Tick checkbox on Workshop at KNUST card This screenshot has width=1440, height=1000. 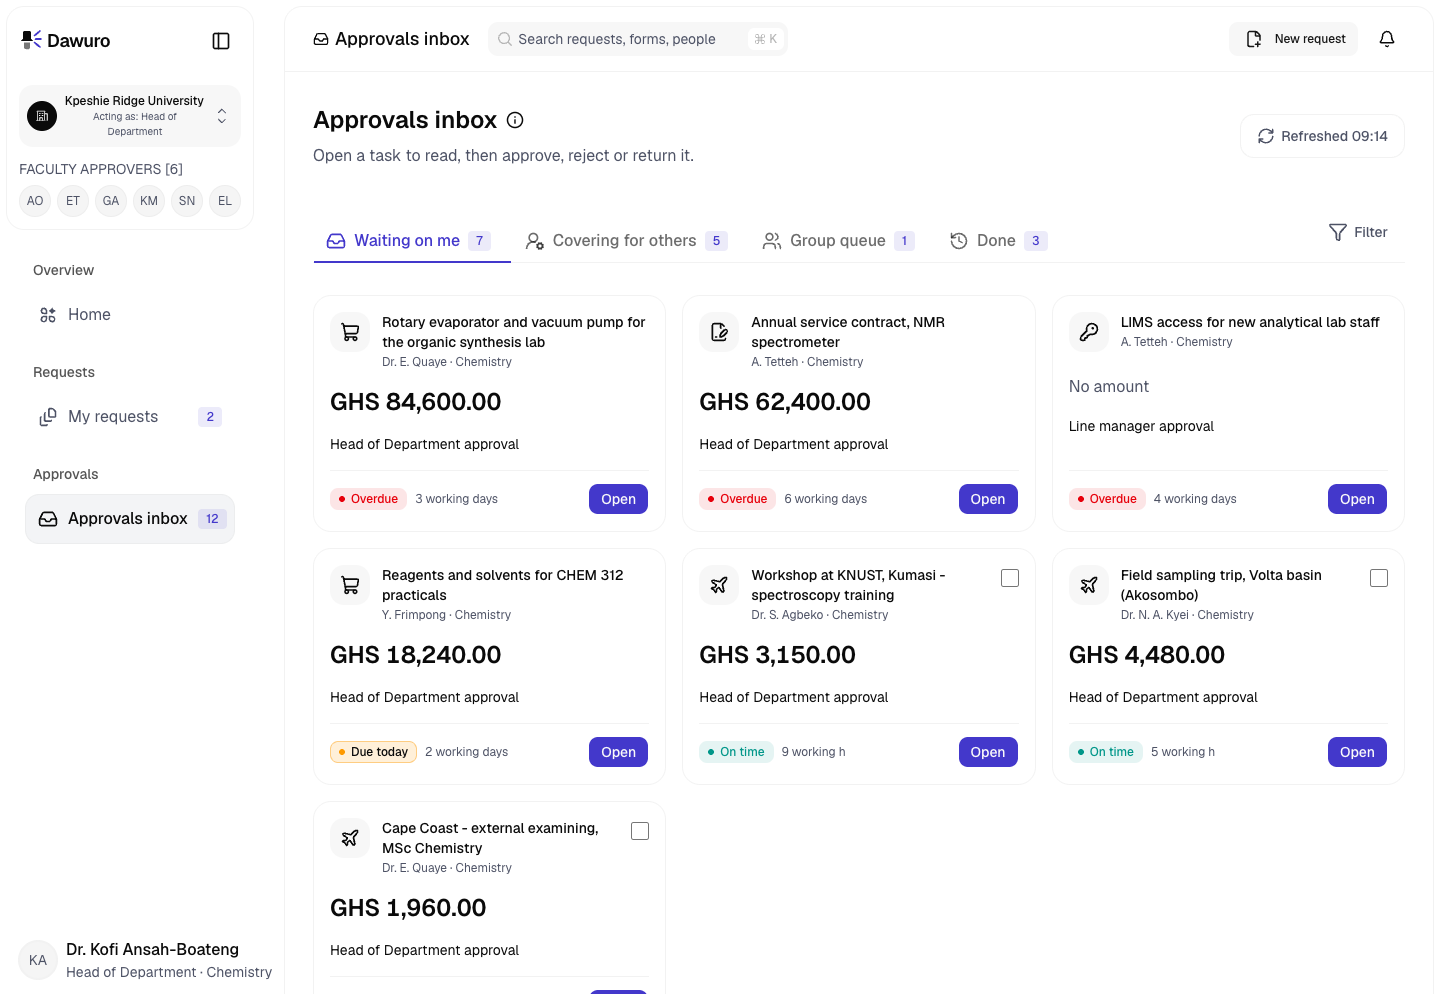[x=1010, y=578]
